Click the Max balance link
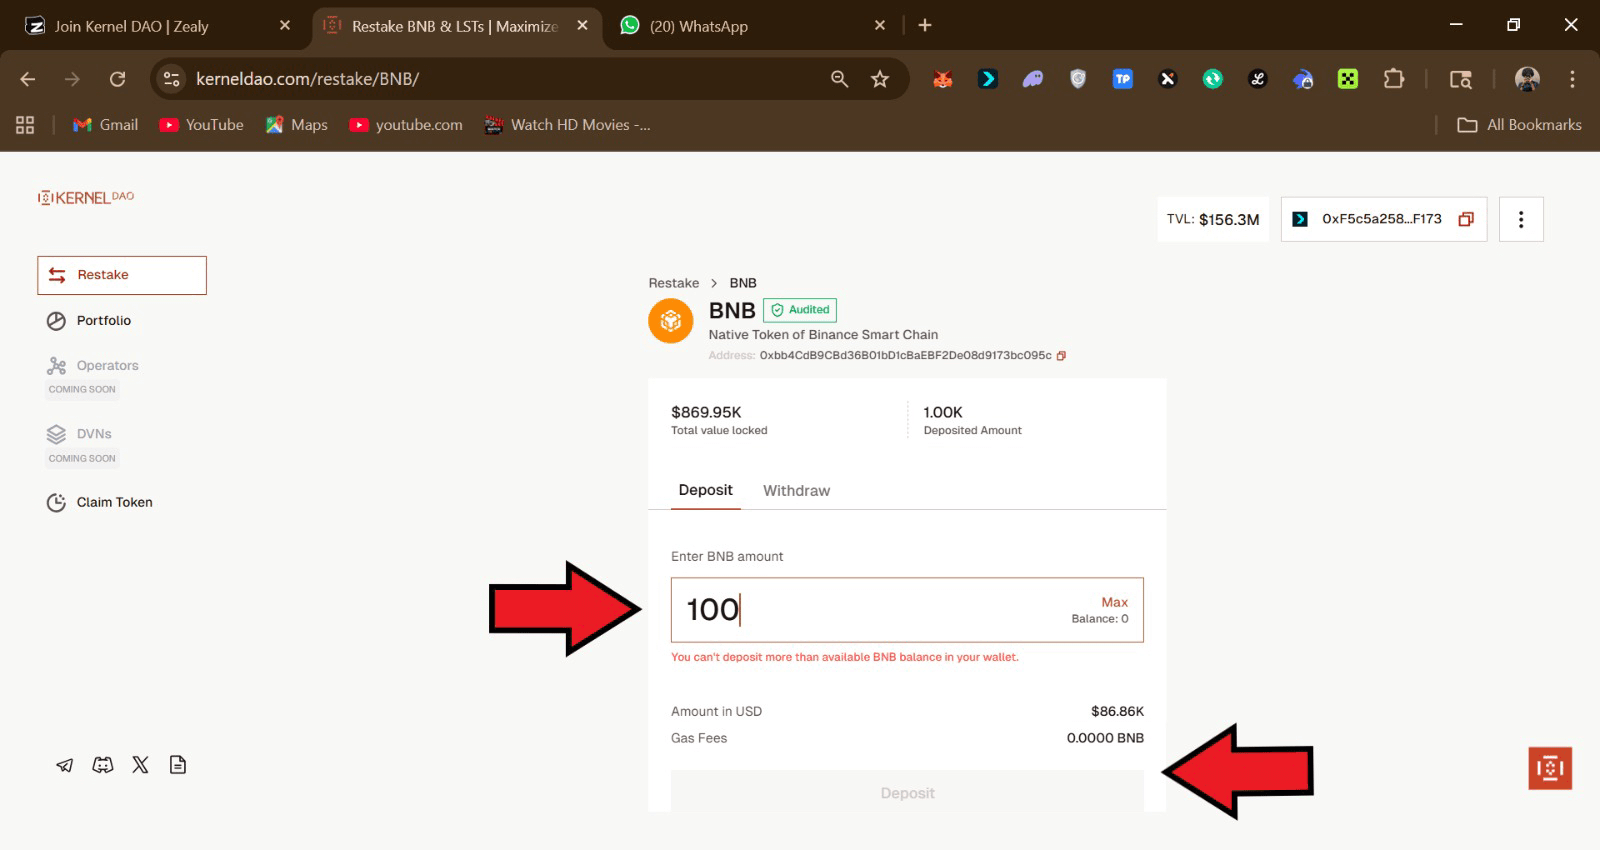 click(x=1114, y=602)
